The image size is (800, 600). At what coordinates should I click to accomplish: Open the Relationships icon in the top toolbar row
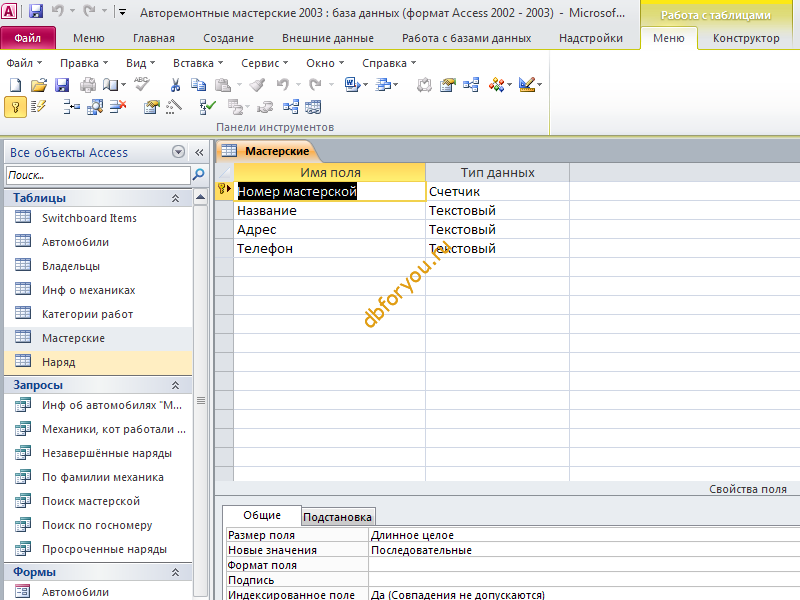coord(471,85)
